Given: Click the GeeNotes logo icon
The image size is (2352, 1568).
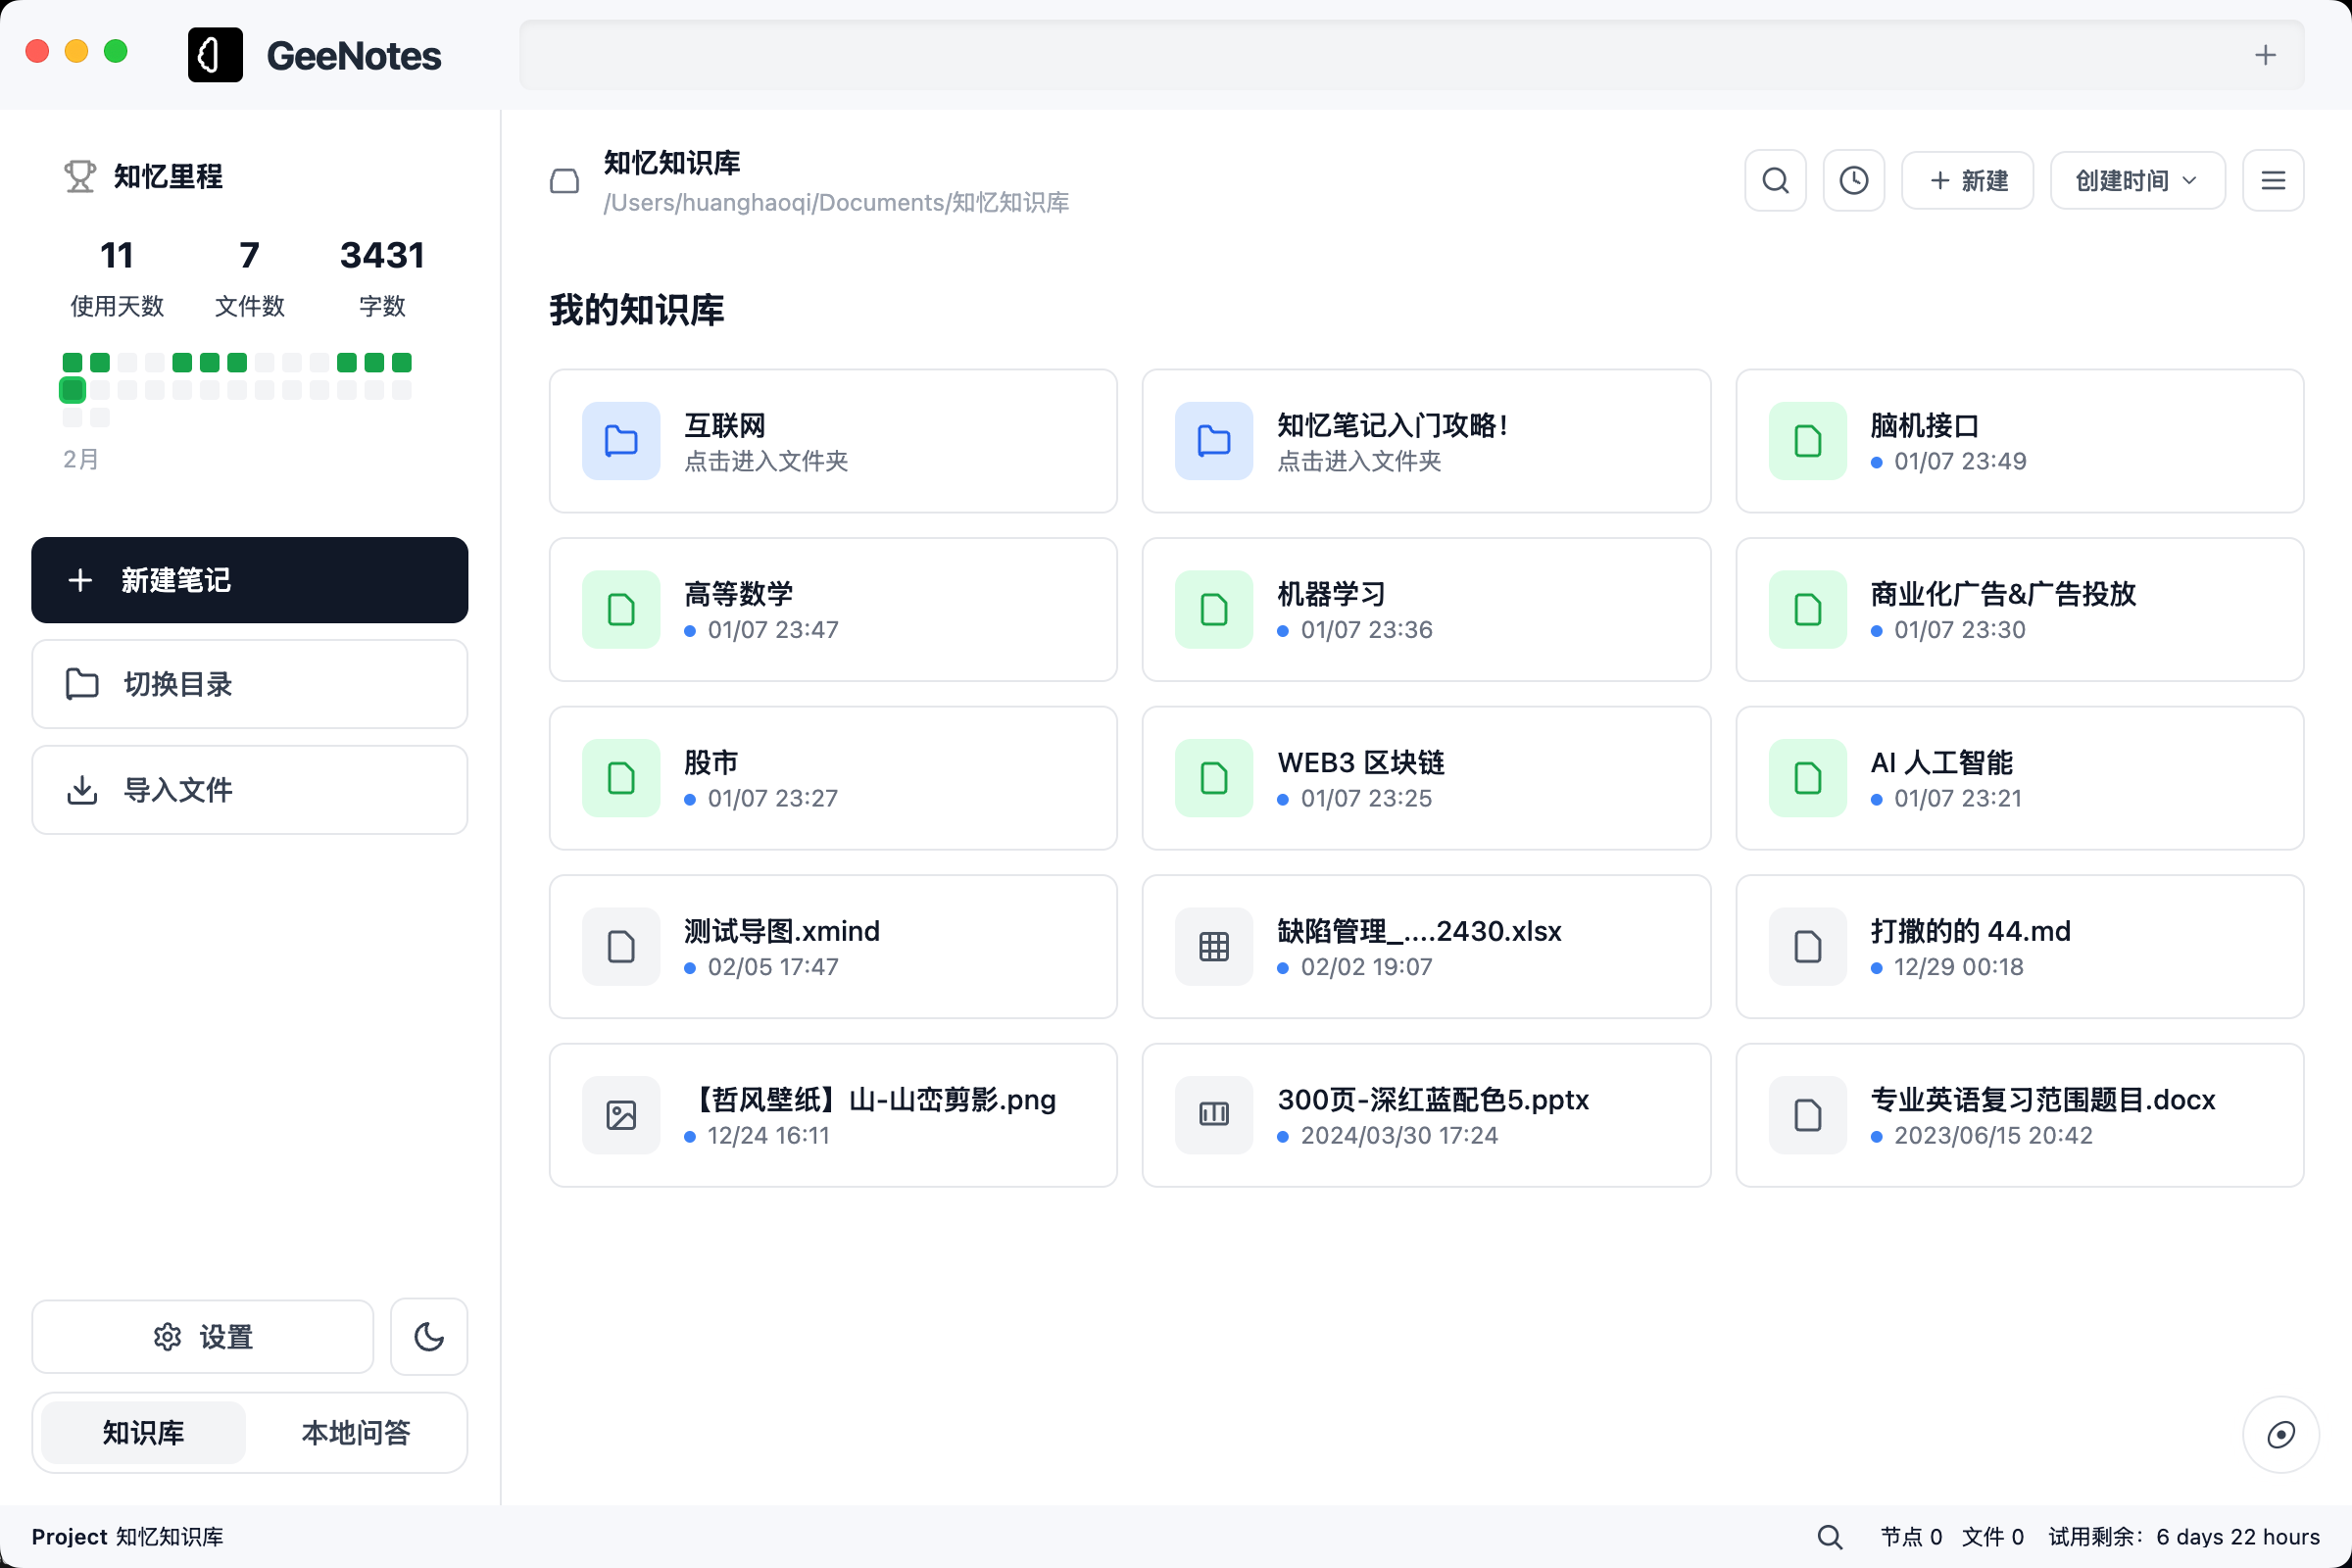Looking at the screenshot, I should pos(215,55).
